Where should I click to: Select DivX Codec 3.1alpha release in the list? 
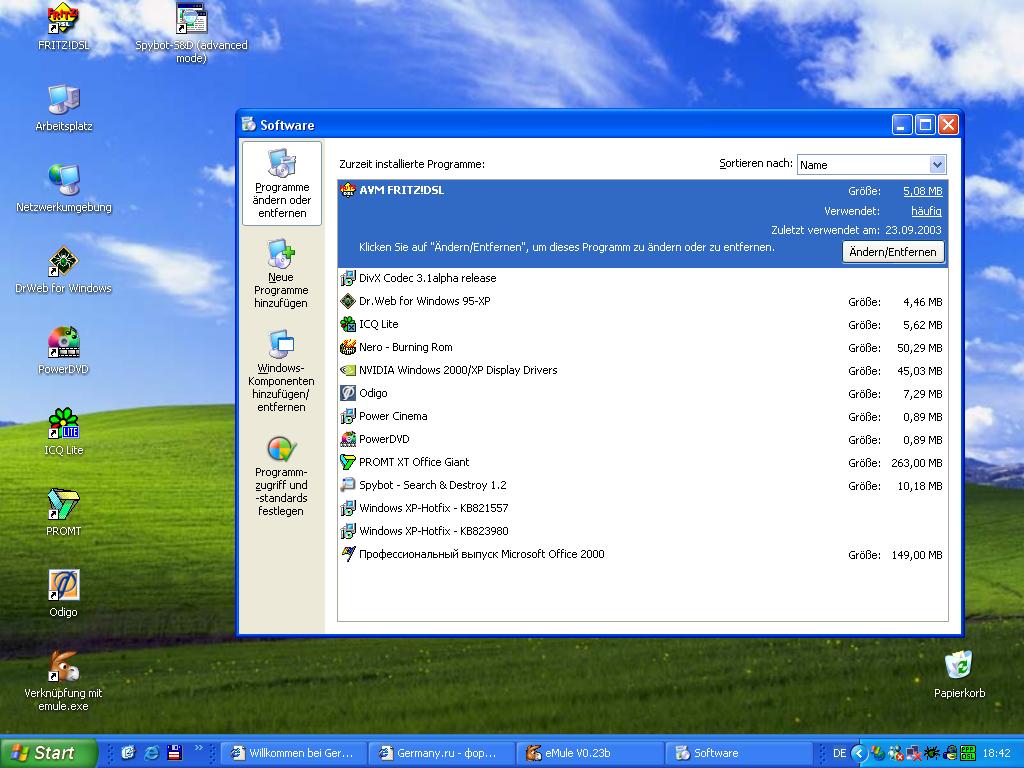(x=643, y=278)
